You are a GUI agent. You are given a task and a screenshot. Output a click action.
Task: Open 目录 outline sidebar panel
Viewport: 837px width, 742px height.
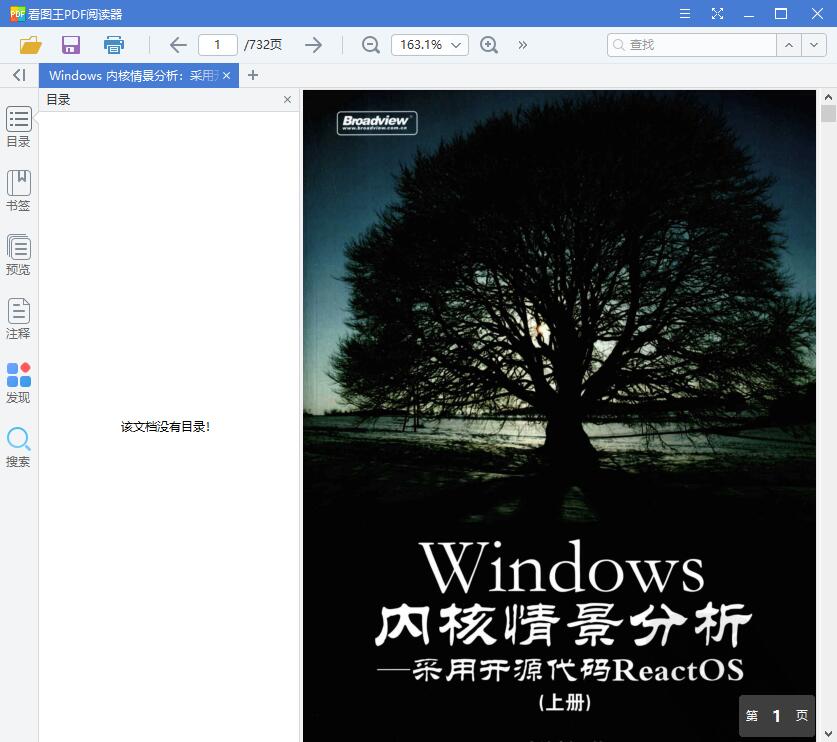click(19, 127)
